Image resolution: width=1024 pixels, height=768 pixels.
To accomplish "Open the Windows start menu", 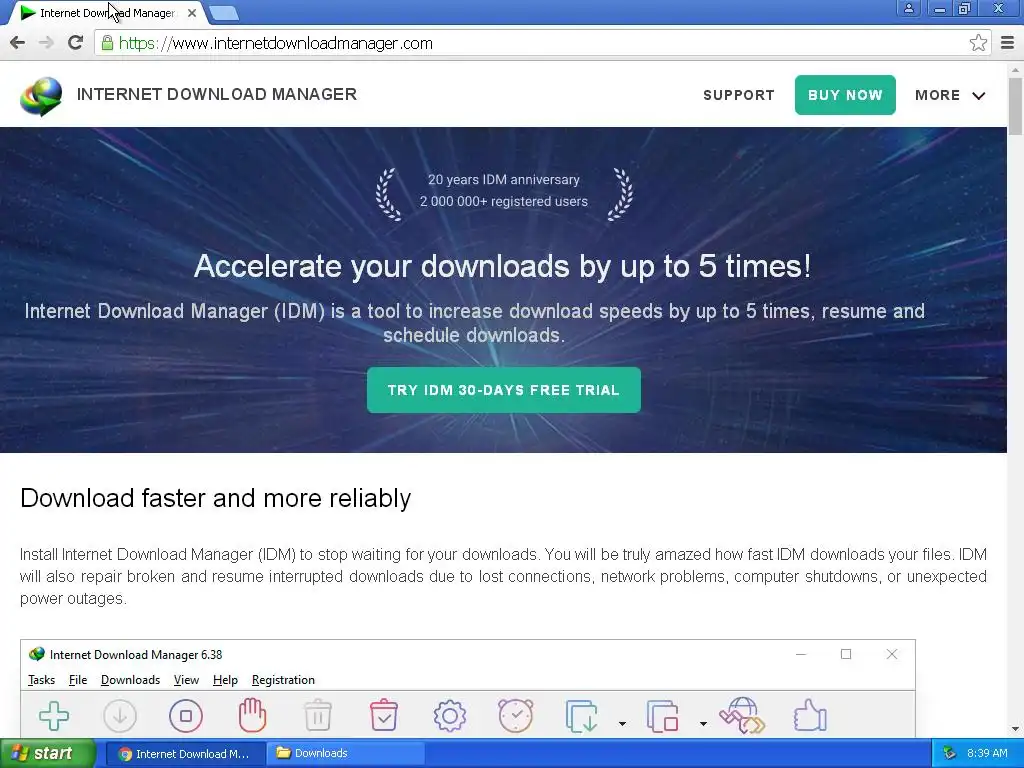I will (48, 753).
